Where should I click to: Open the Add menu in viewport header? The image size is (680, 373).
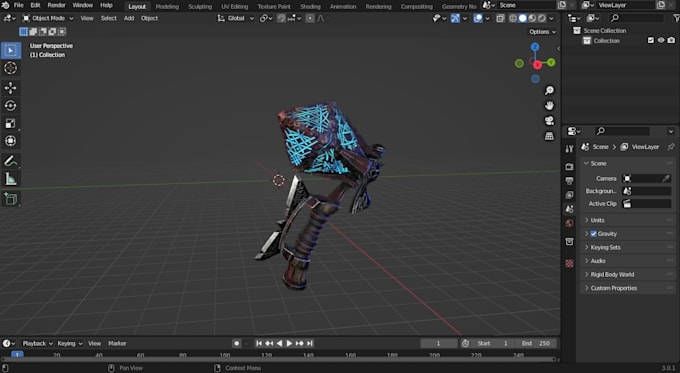(129, 18)
